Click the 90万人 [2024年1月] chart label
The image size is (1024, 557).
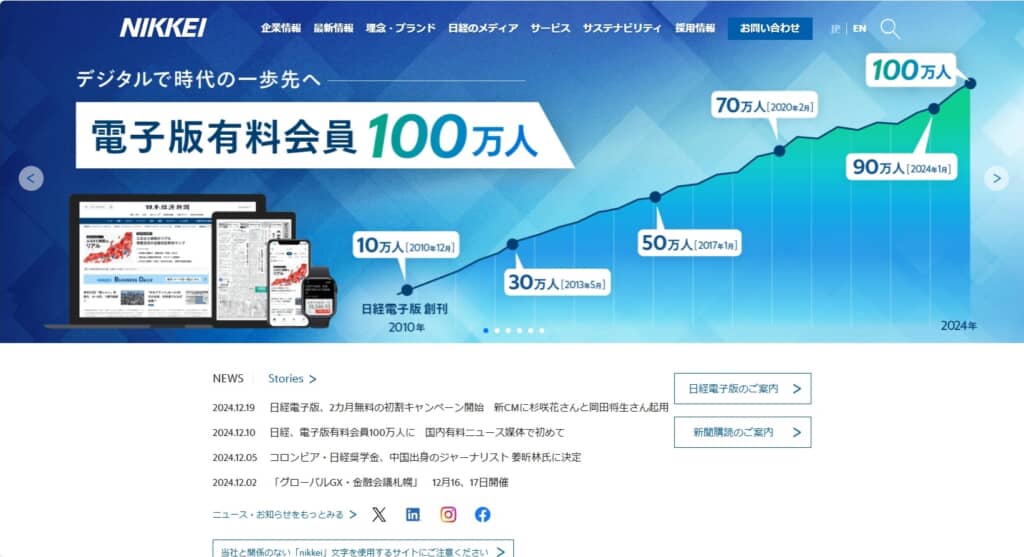pyautogui.click(x=901, y=167)
